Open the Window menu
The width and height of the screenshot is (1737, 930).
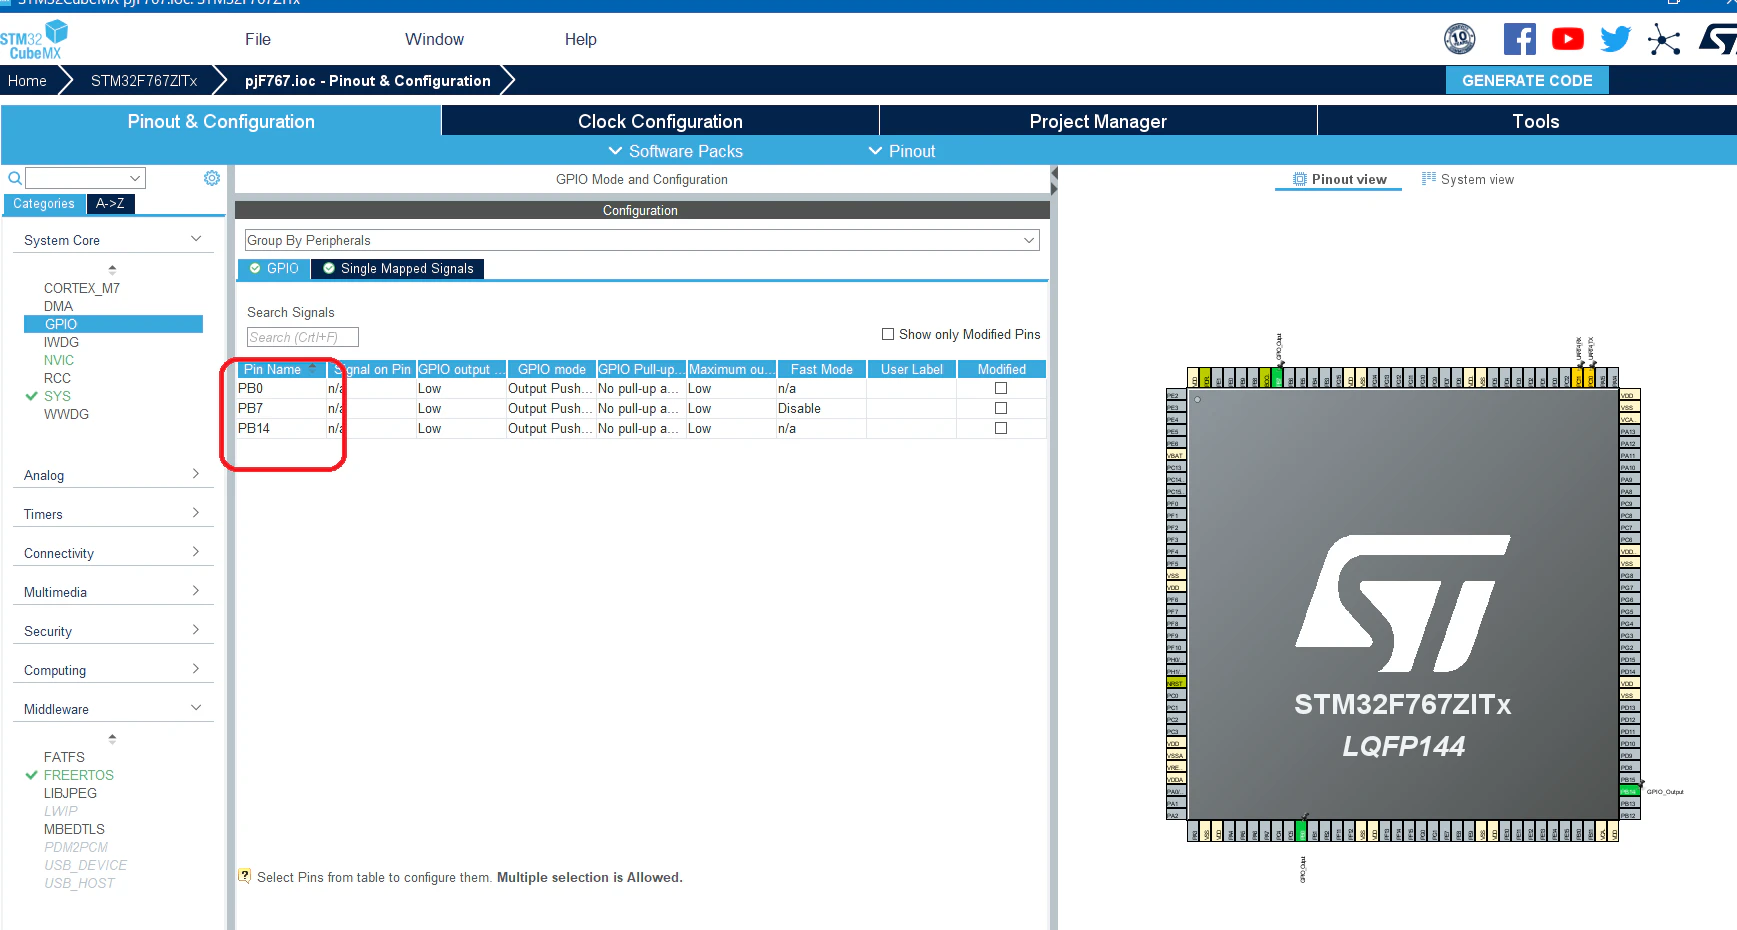tap(434, 39)
